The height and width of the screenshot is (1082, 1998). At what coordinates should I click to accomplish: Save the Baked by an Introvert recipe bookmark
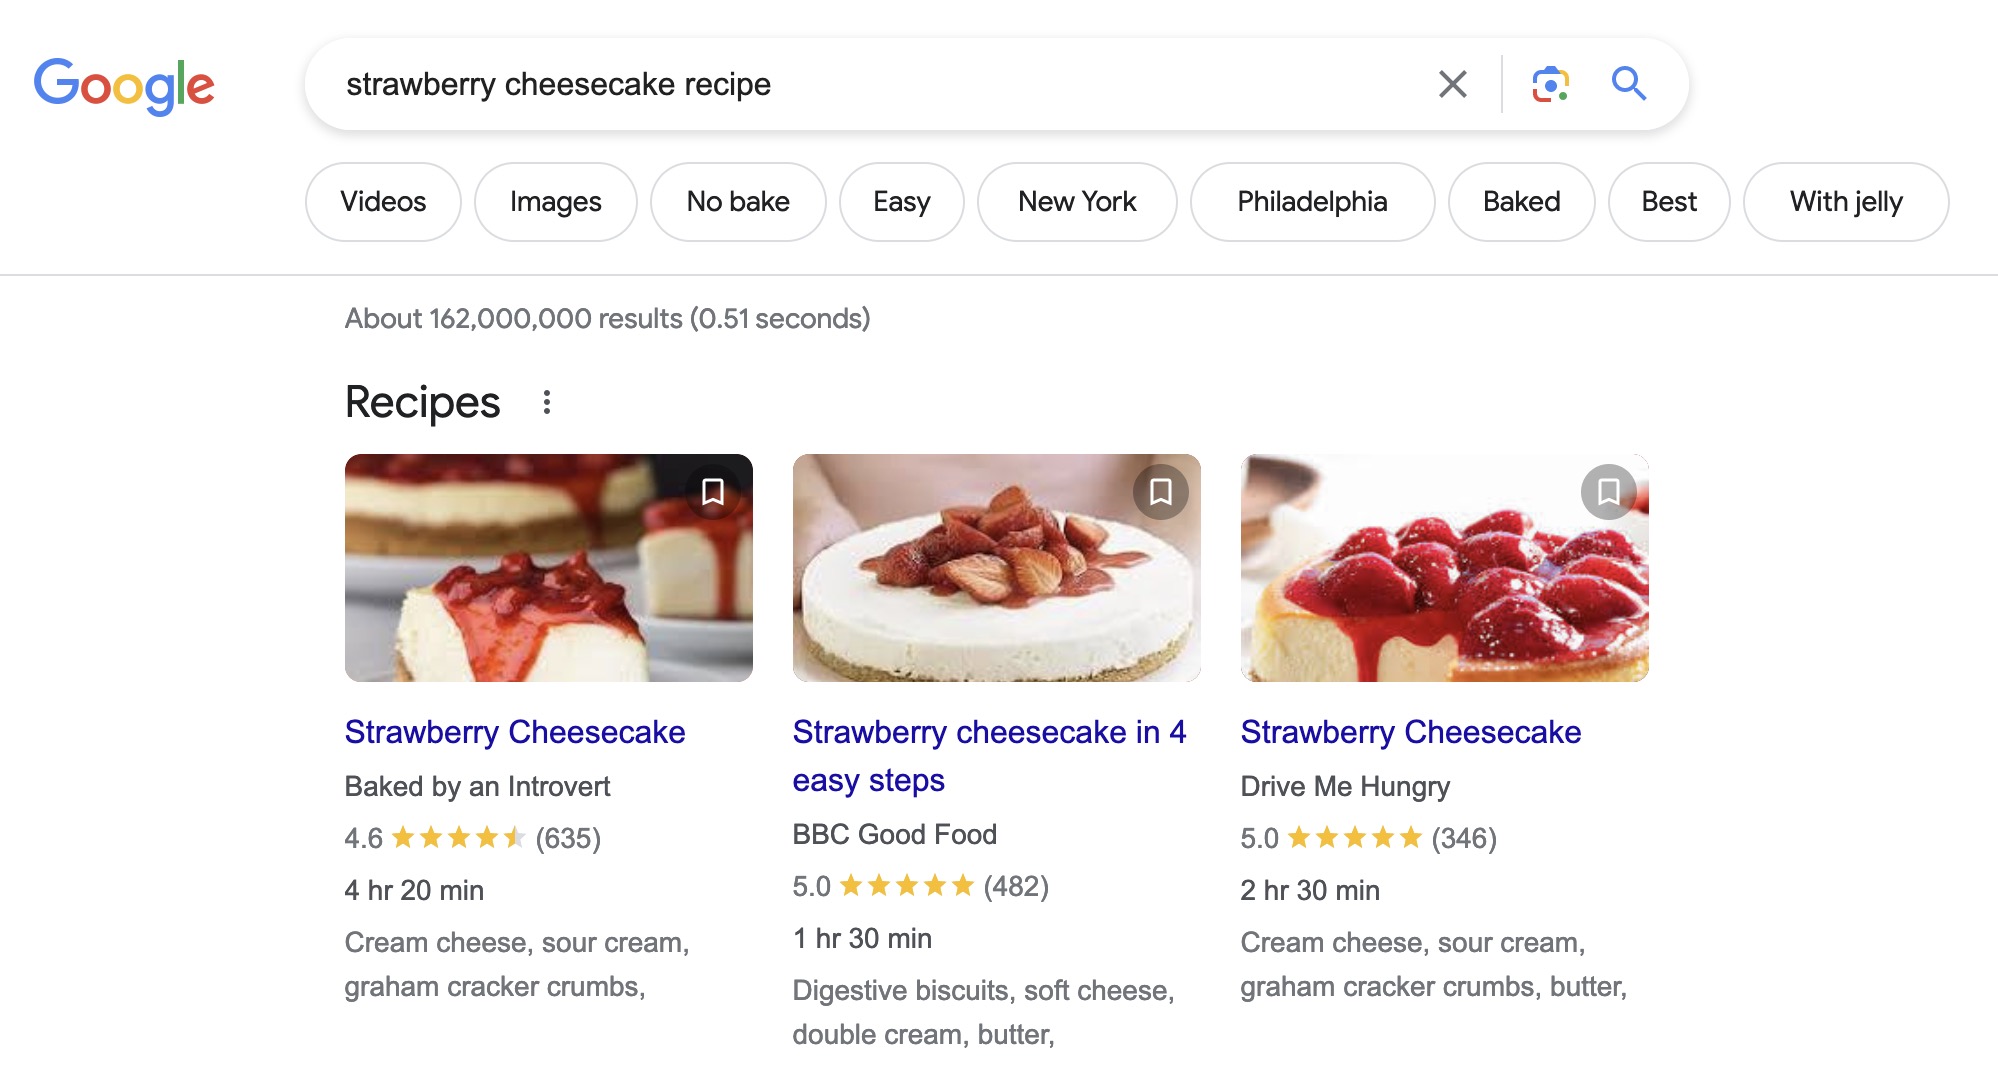714,492
